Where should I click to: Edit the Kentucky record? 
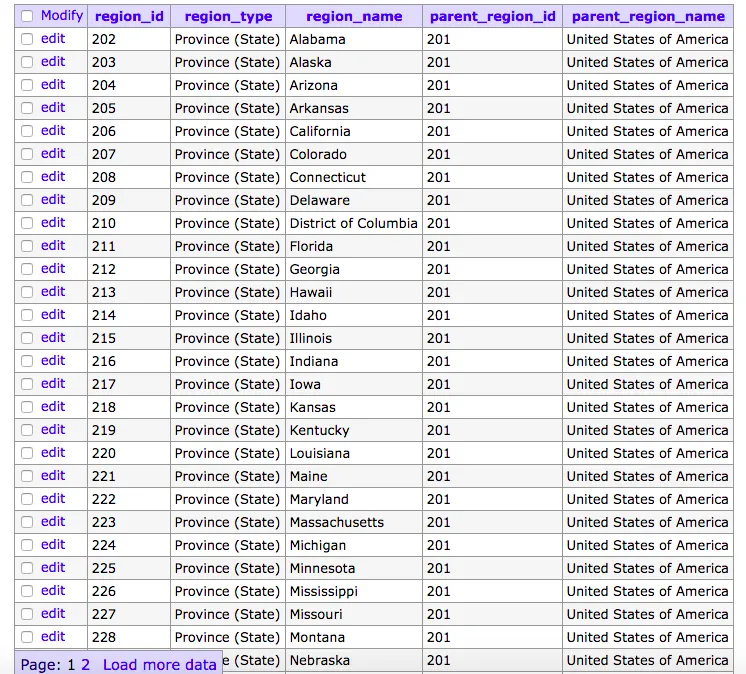53,430
